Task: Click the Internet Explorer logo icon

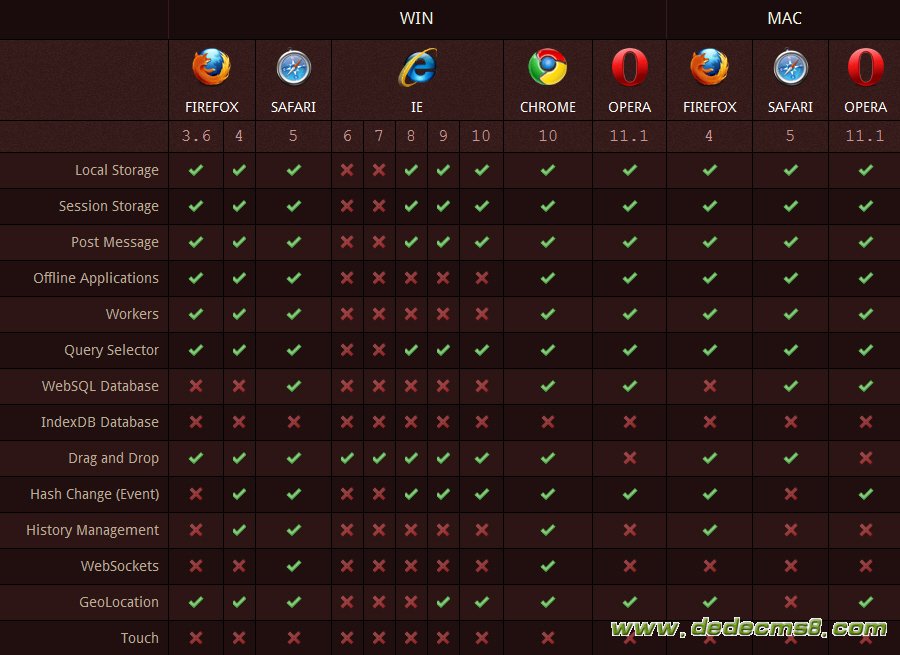Action: [417, 68]
